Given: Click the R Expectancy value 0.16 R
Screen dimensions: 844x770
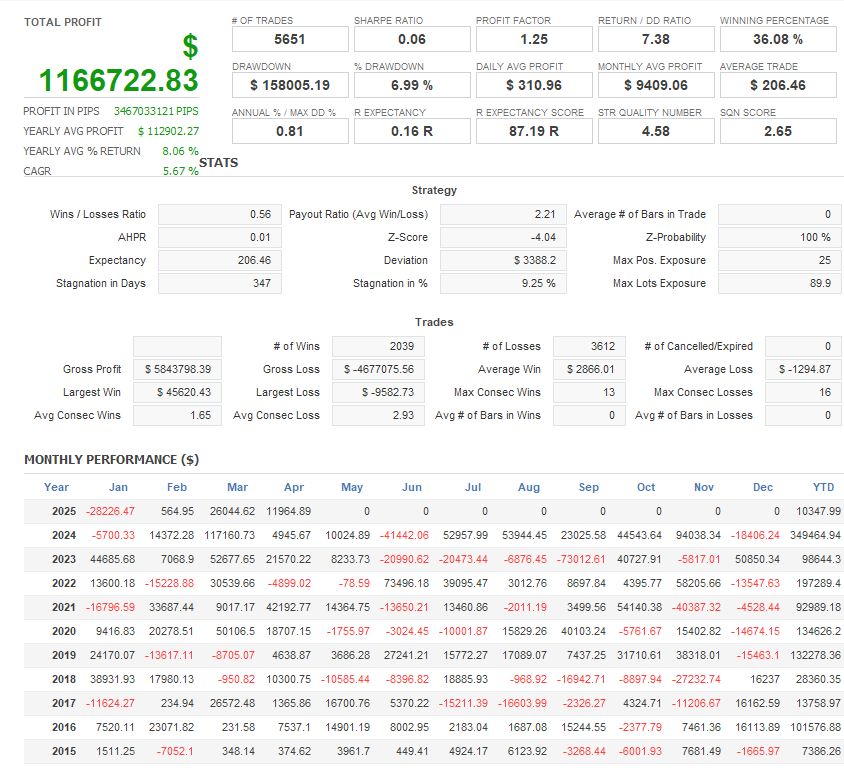Looking at the screenshot, I should point(412,131).
